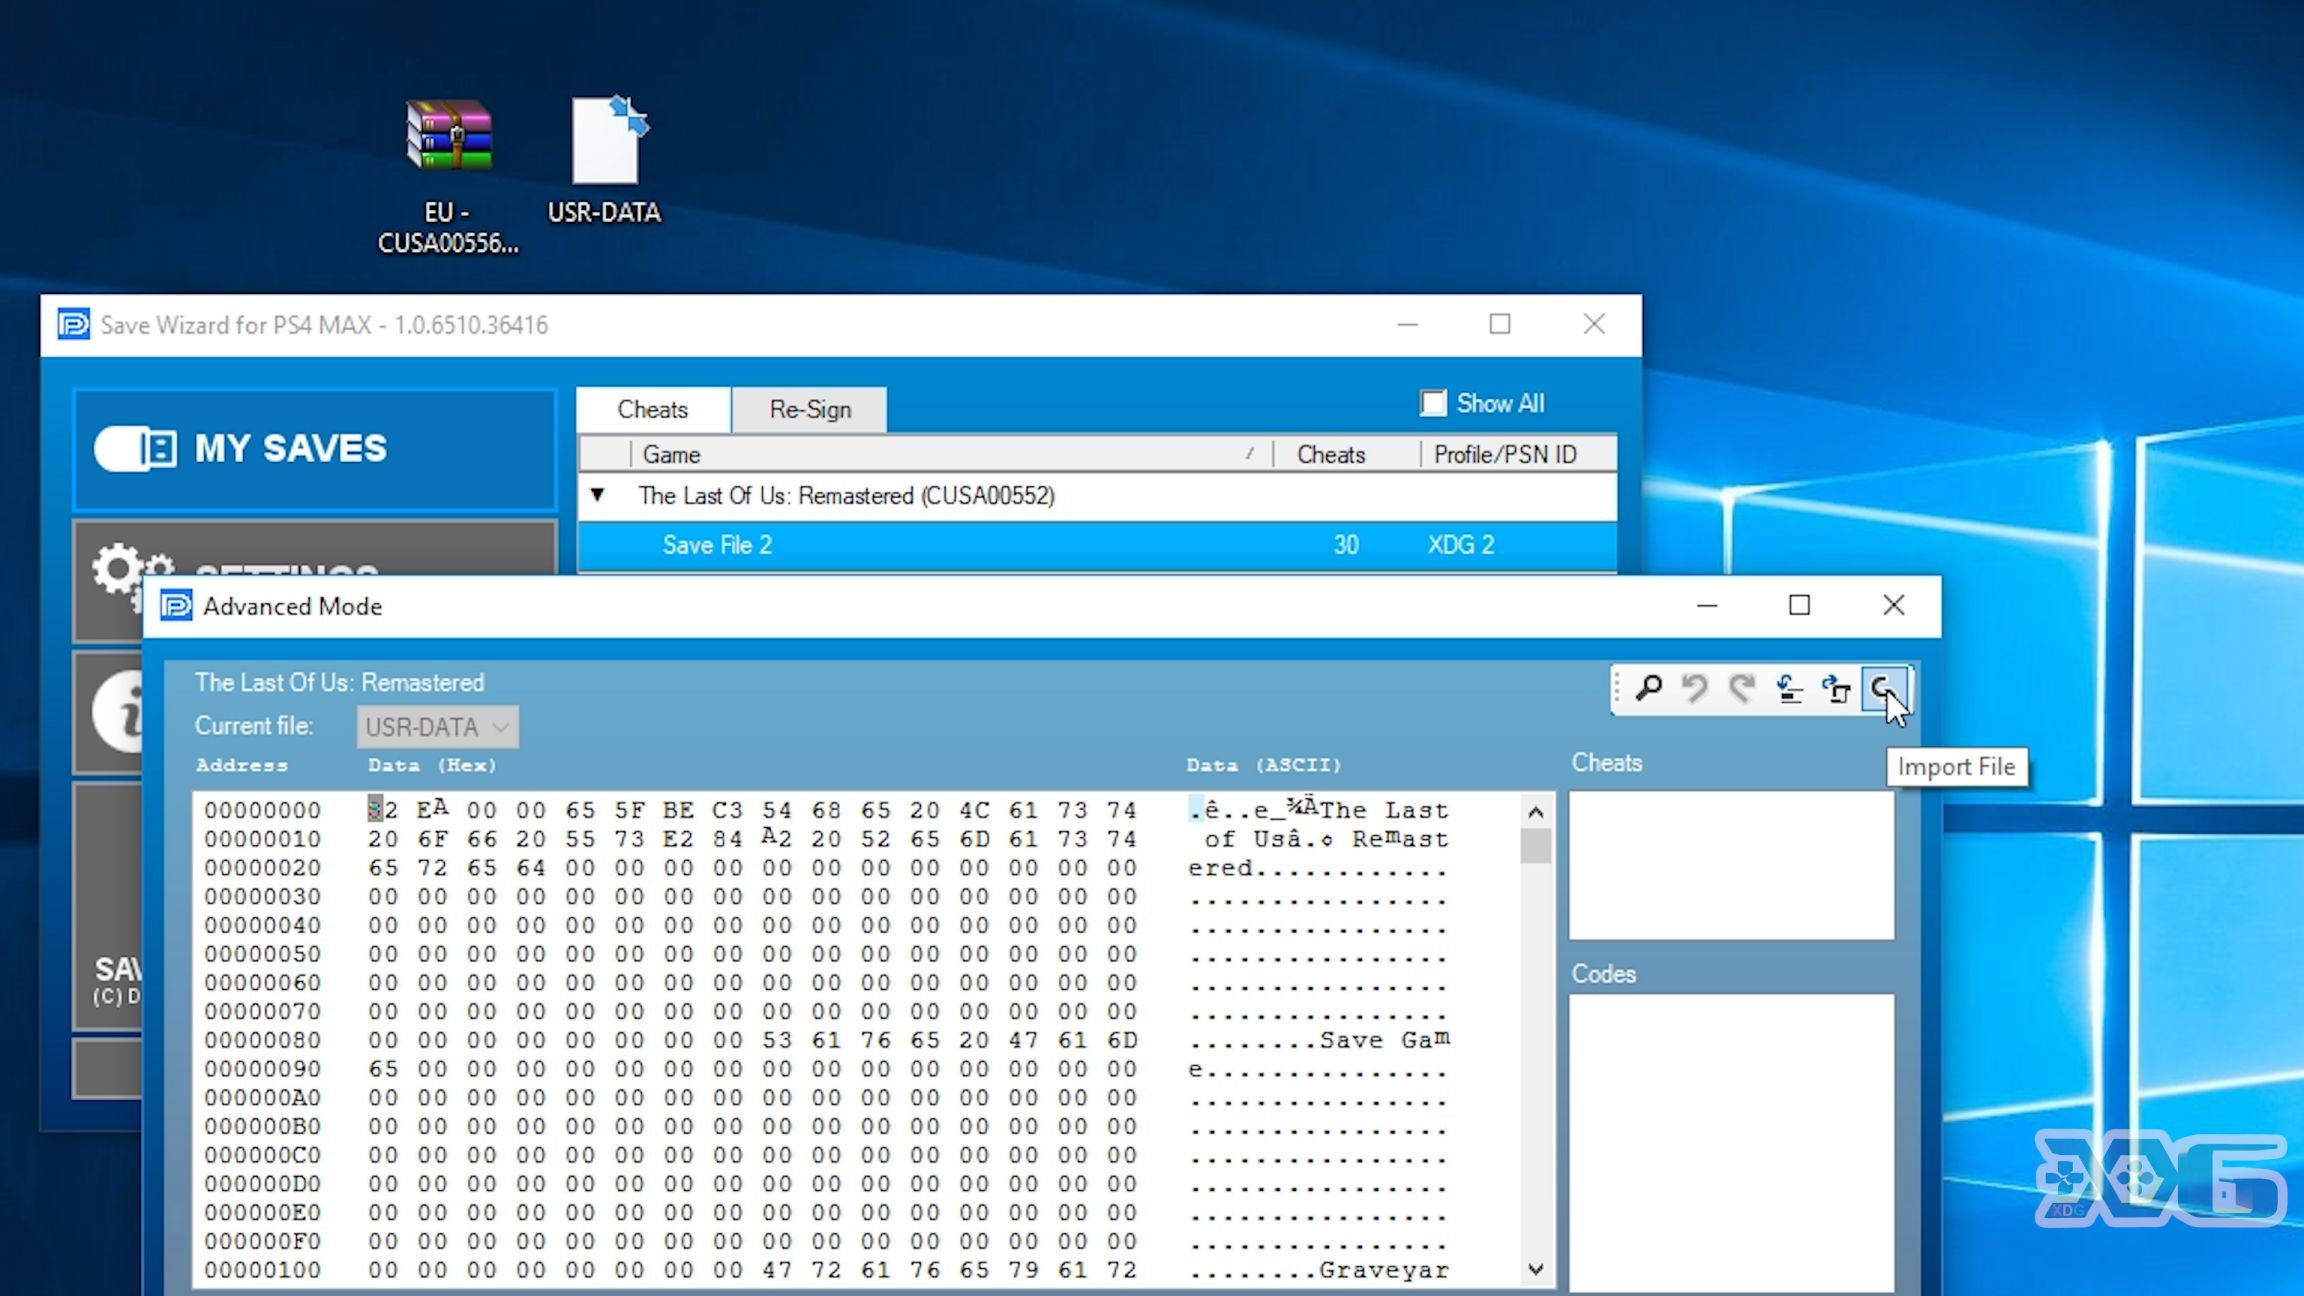The height and width of the screenshot is (1296, 2304).
Task: Select the Cheats tab
Action: pyautogui.click(x=655, y=410)
